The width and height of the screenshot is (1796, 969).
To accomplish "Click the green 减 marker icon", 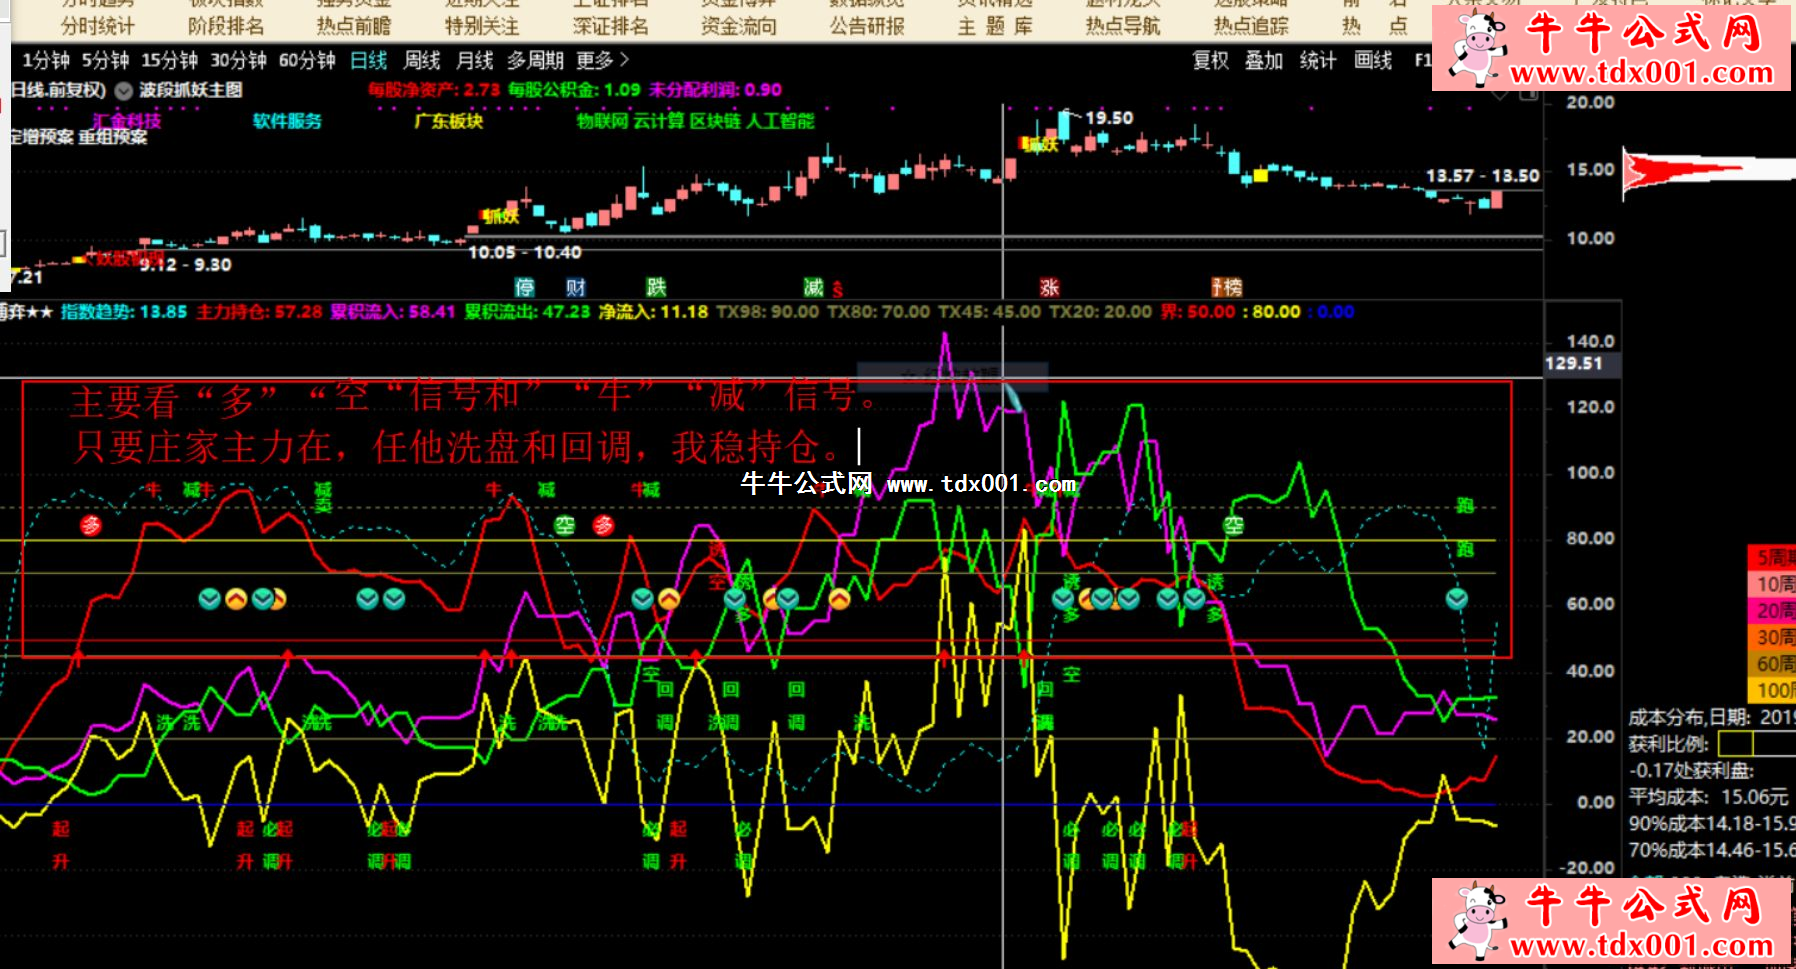I will (814, 288).
